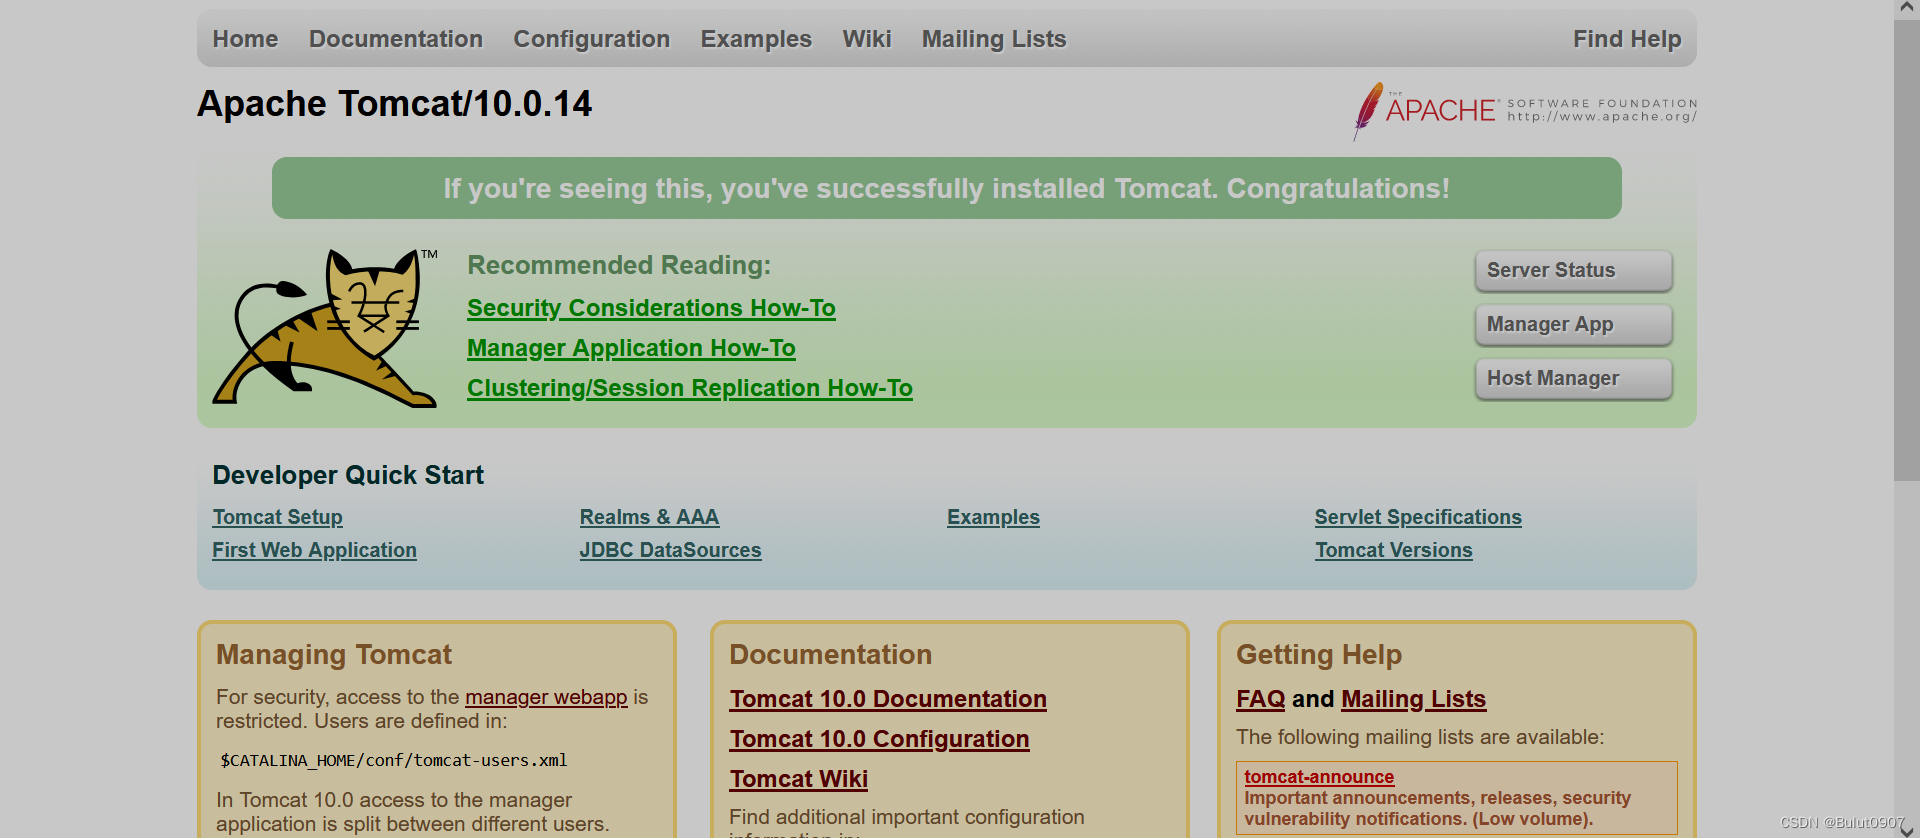Screen dimensions: 1920x838
Task: Open the Servlet Specifications link
Action: (1418, 517)
